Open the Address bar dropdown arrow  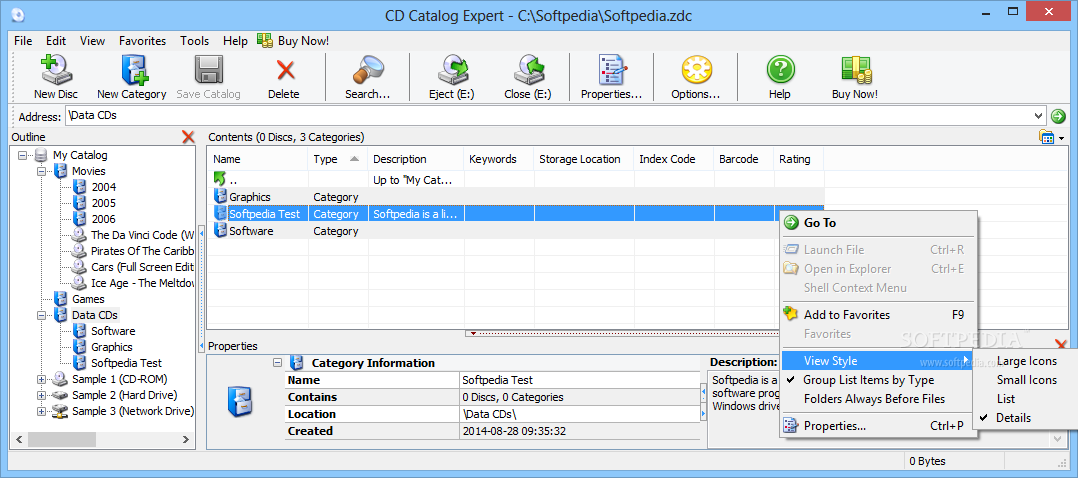tap(1038, 116)
